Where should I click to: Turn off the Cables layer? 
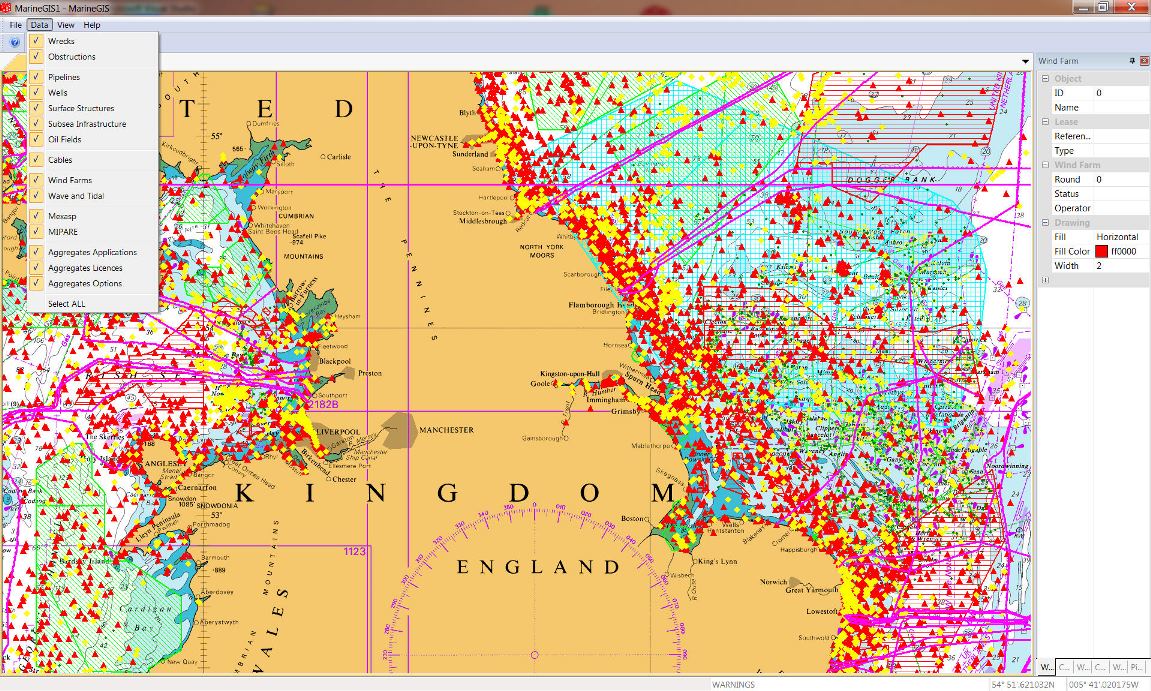(36, 160)
